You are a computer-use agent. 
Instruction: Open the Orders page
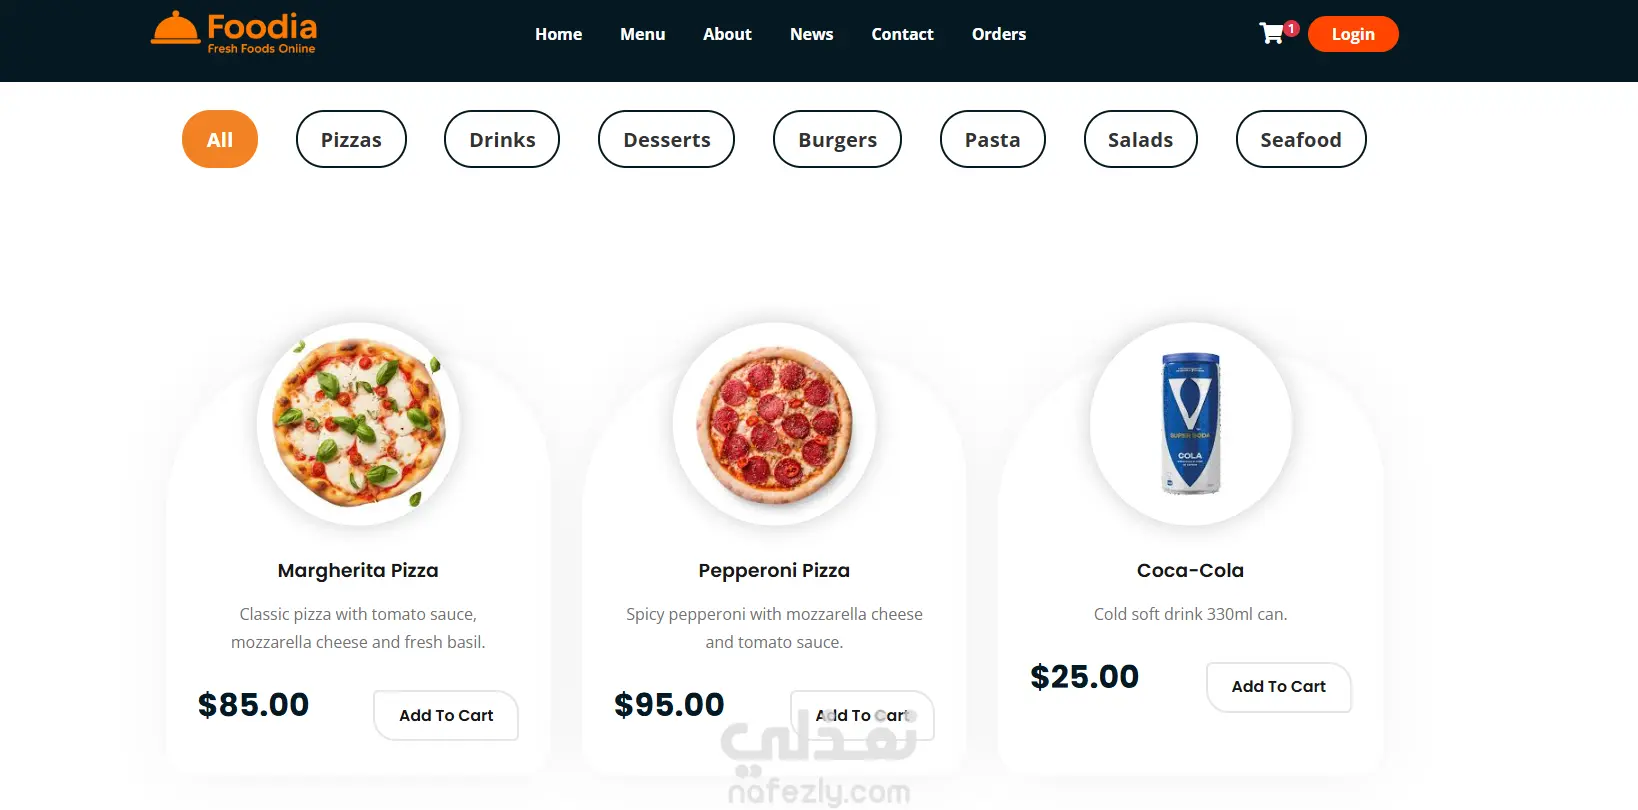[998, 34]
